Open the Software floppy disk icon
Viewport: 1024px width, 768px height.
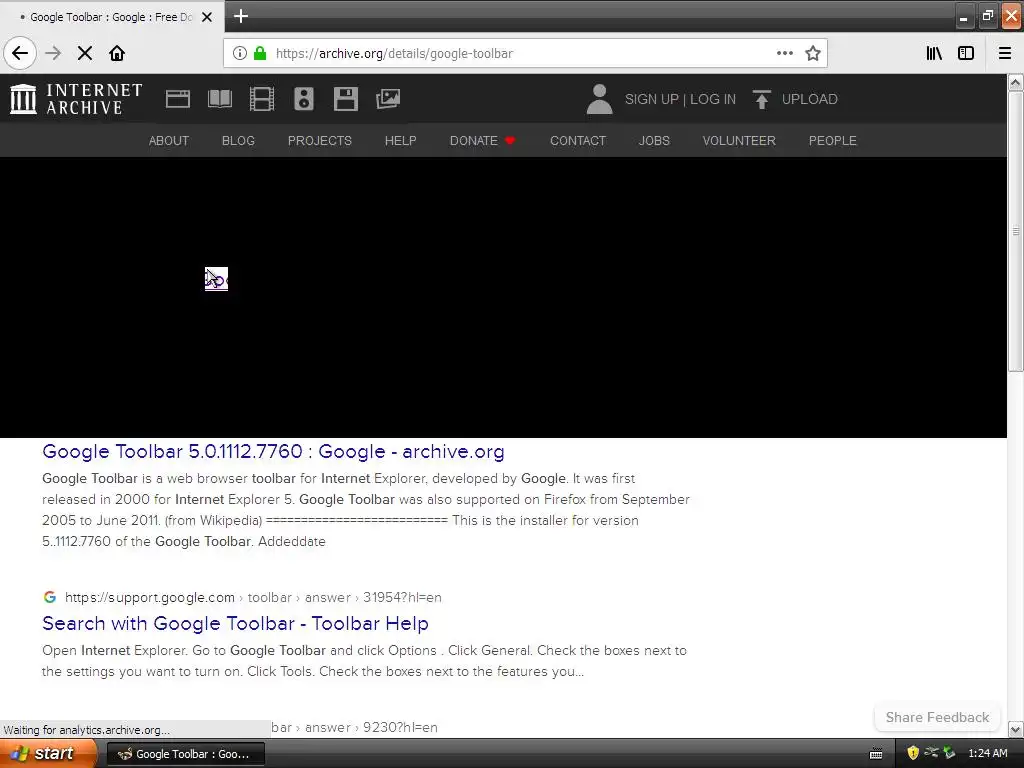point(345,99)
